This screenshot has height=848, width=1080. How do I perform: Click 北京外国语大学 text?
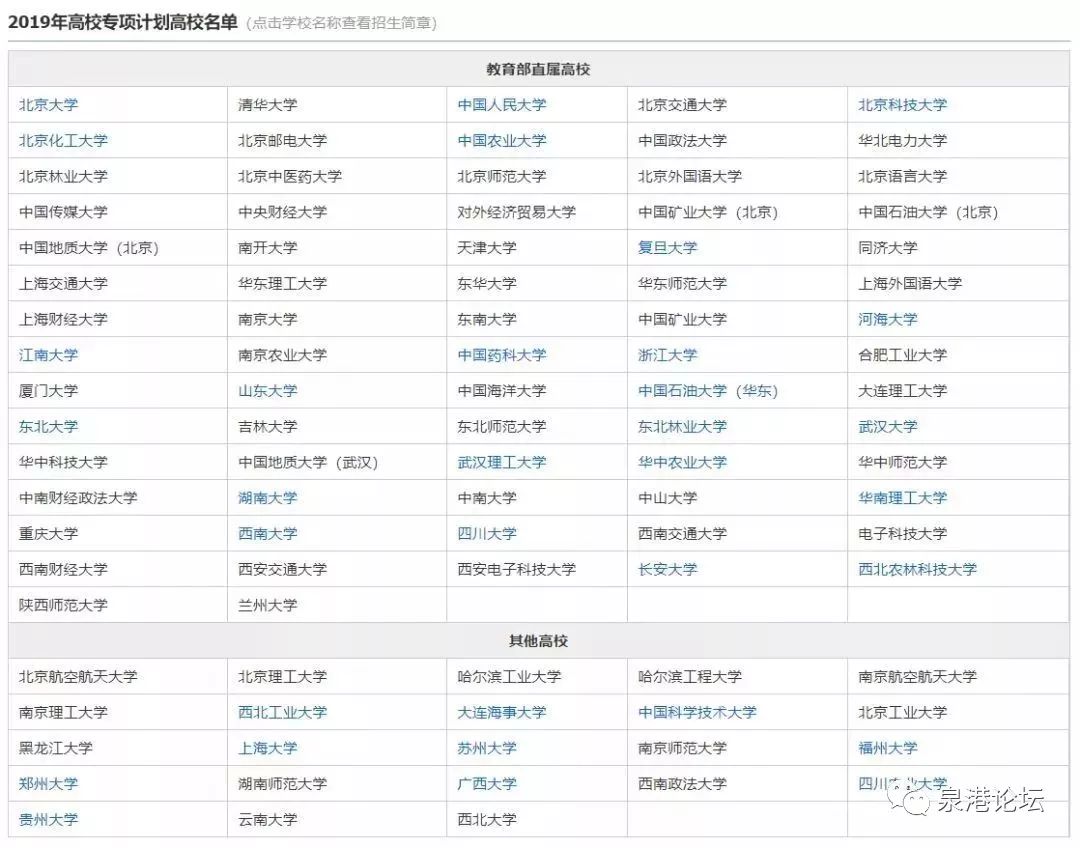click(689, 176)
